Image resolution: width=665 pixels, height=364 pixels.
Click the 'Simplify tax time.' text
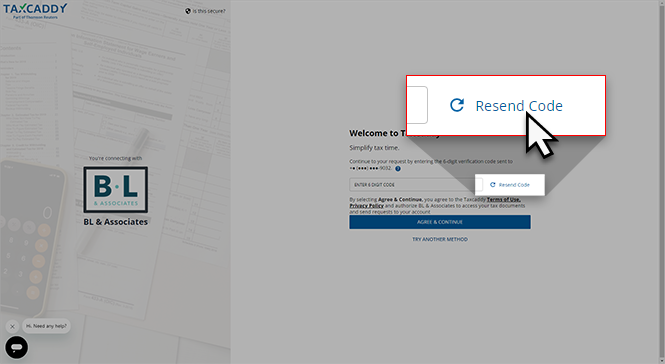click(x=374, y=148)
